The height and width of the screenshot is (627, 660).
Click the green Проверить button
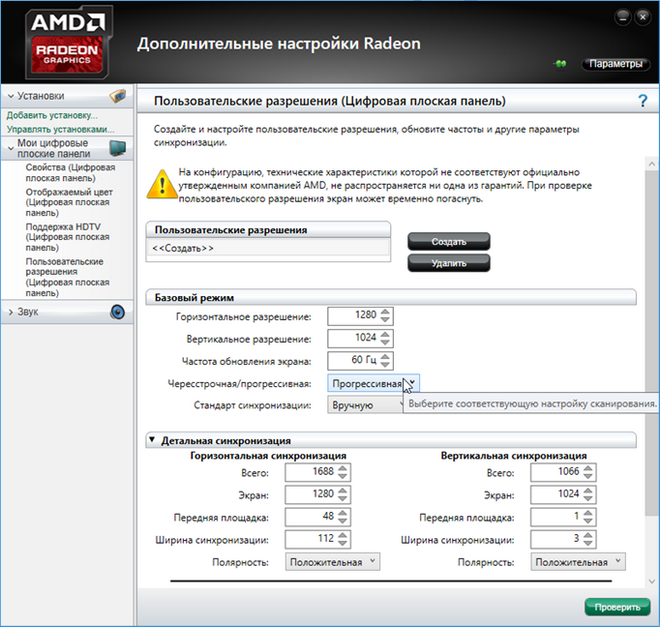coord(610,607)
